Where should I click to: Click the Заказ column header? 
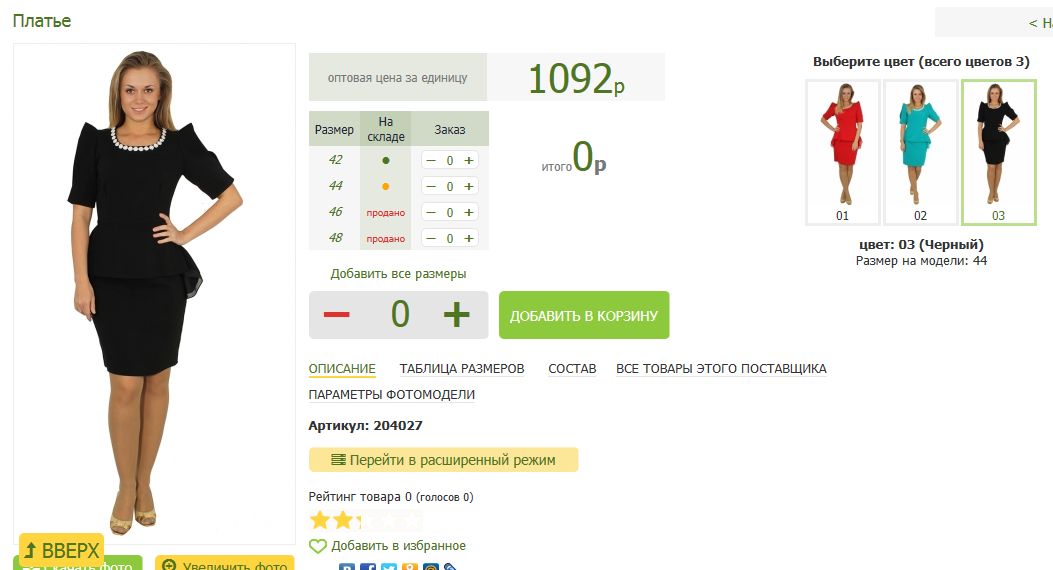tap(450, 129)
